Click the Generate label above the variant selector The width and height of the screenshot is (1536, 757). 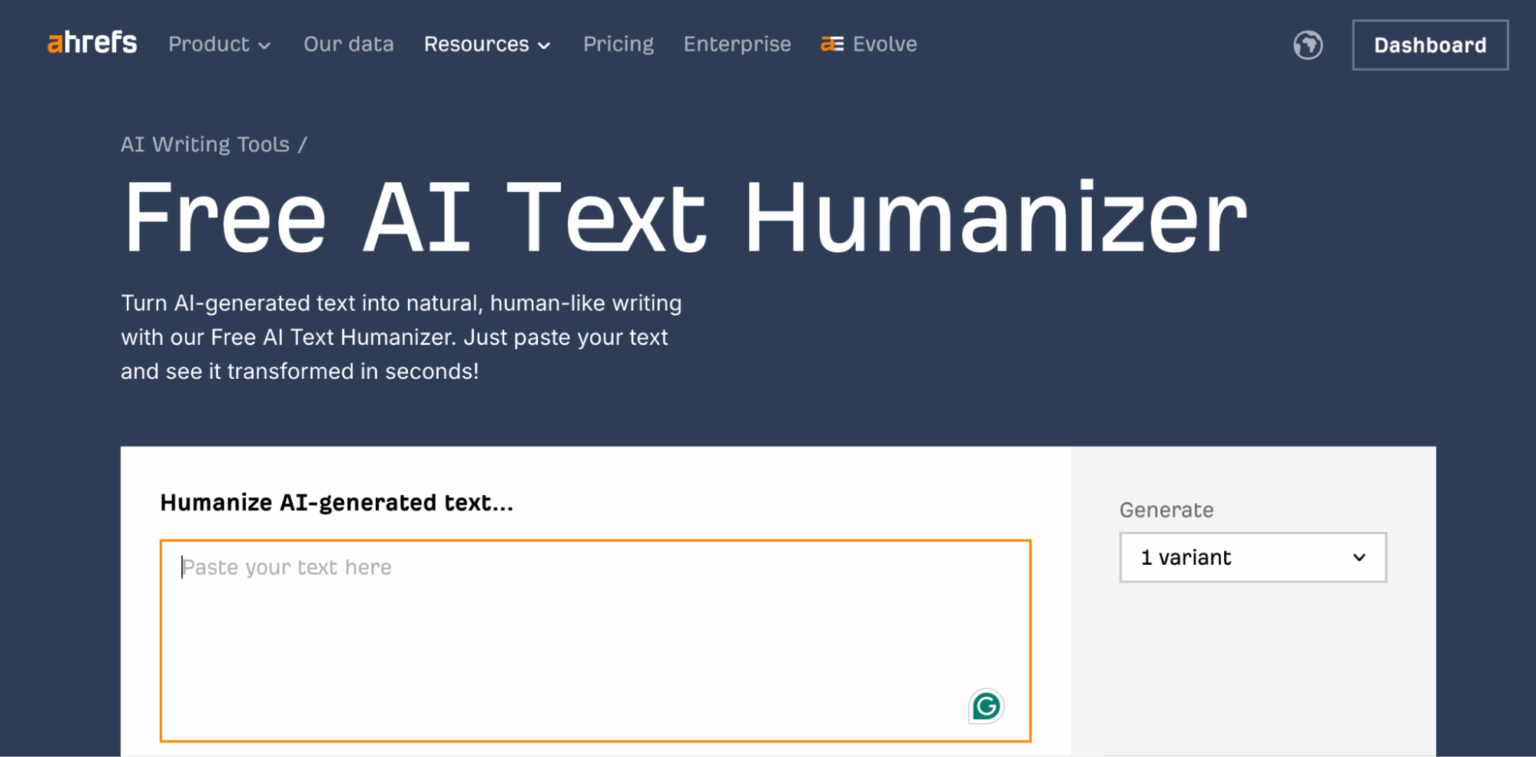[1166, 510]
